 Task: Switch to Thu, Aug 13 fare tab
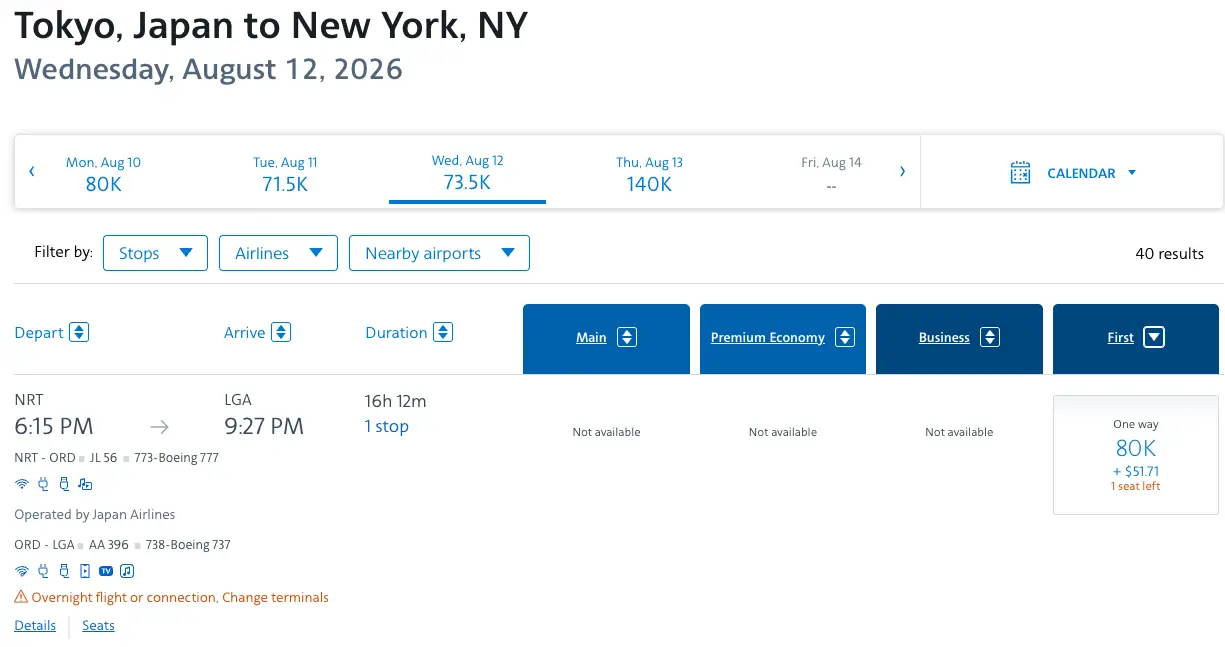[x=649, y=173]
